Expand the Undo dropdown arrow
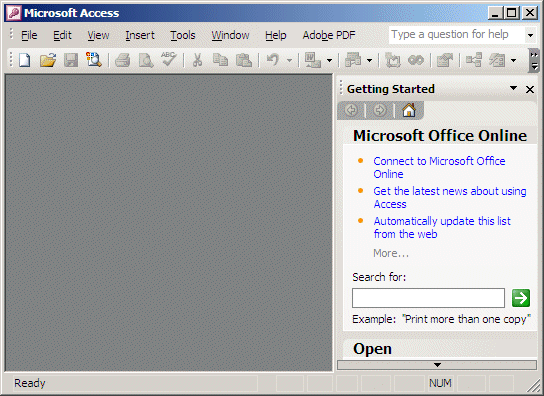This screenshot has width=544, height=396. pyautogui.click(x=289, y=61)
